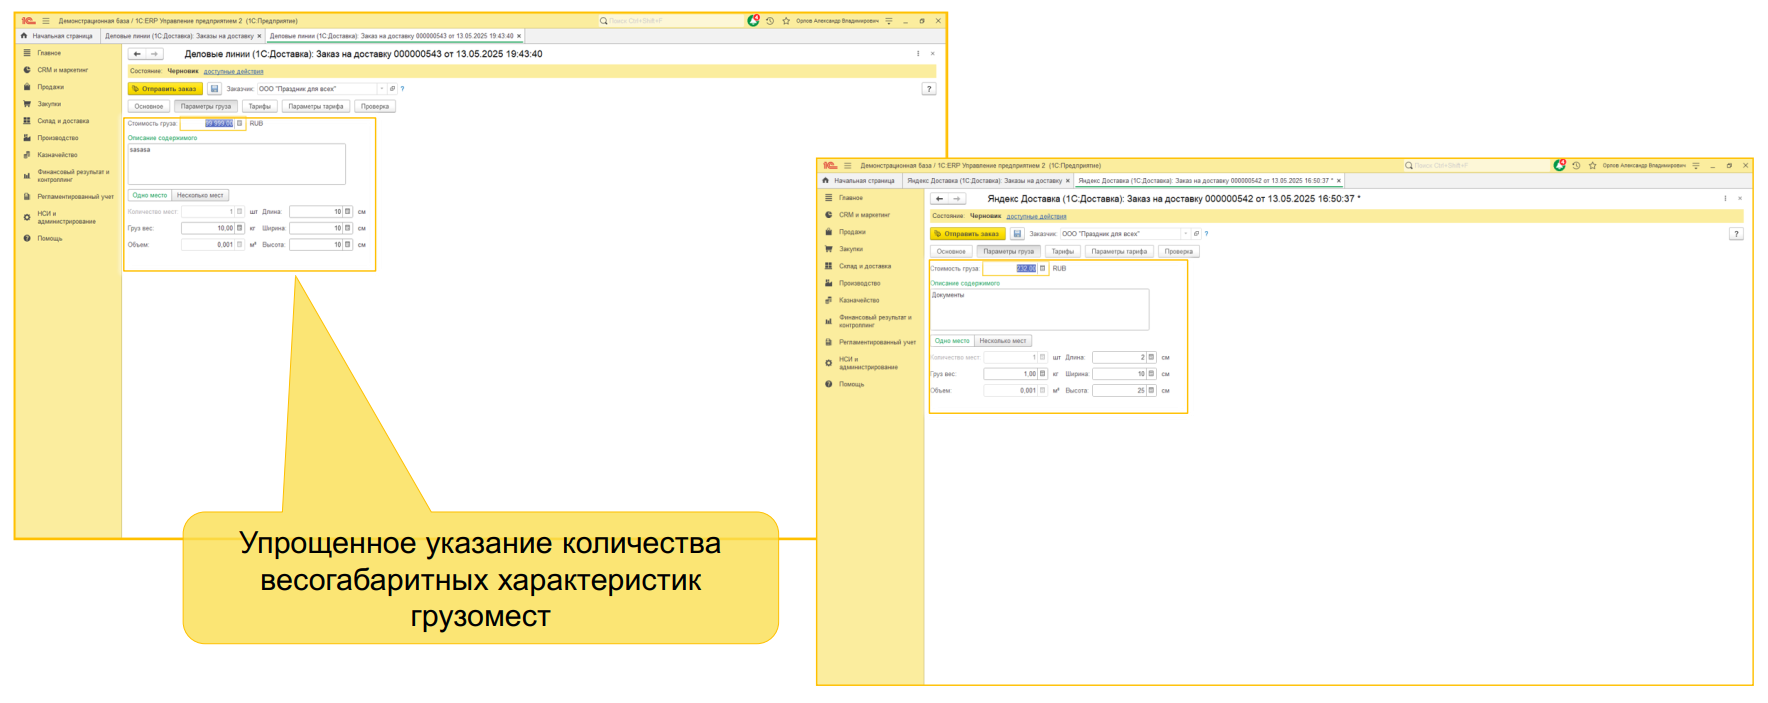This screenshot has height=703, width=1768.
Task: Open notifications bell in Деловые линии window
Action: 753,20
